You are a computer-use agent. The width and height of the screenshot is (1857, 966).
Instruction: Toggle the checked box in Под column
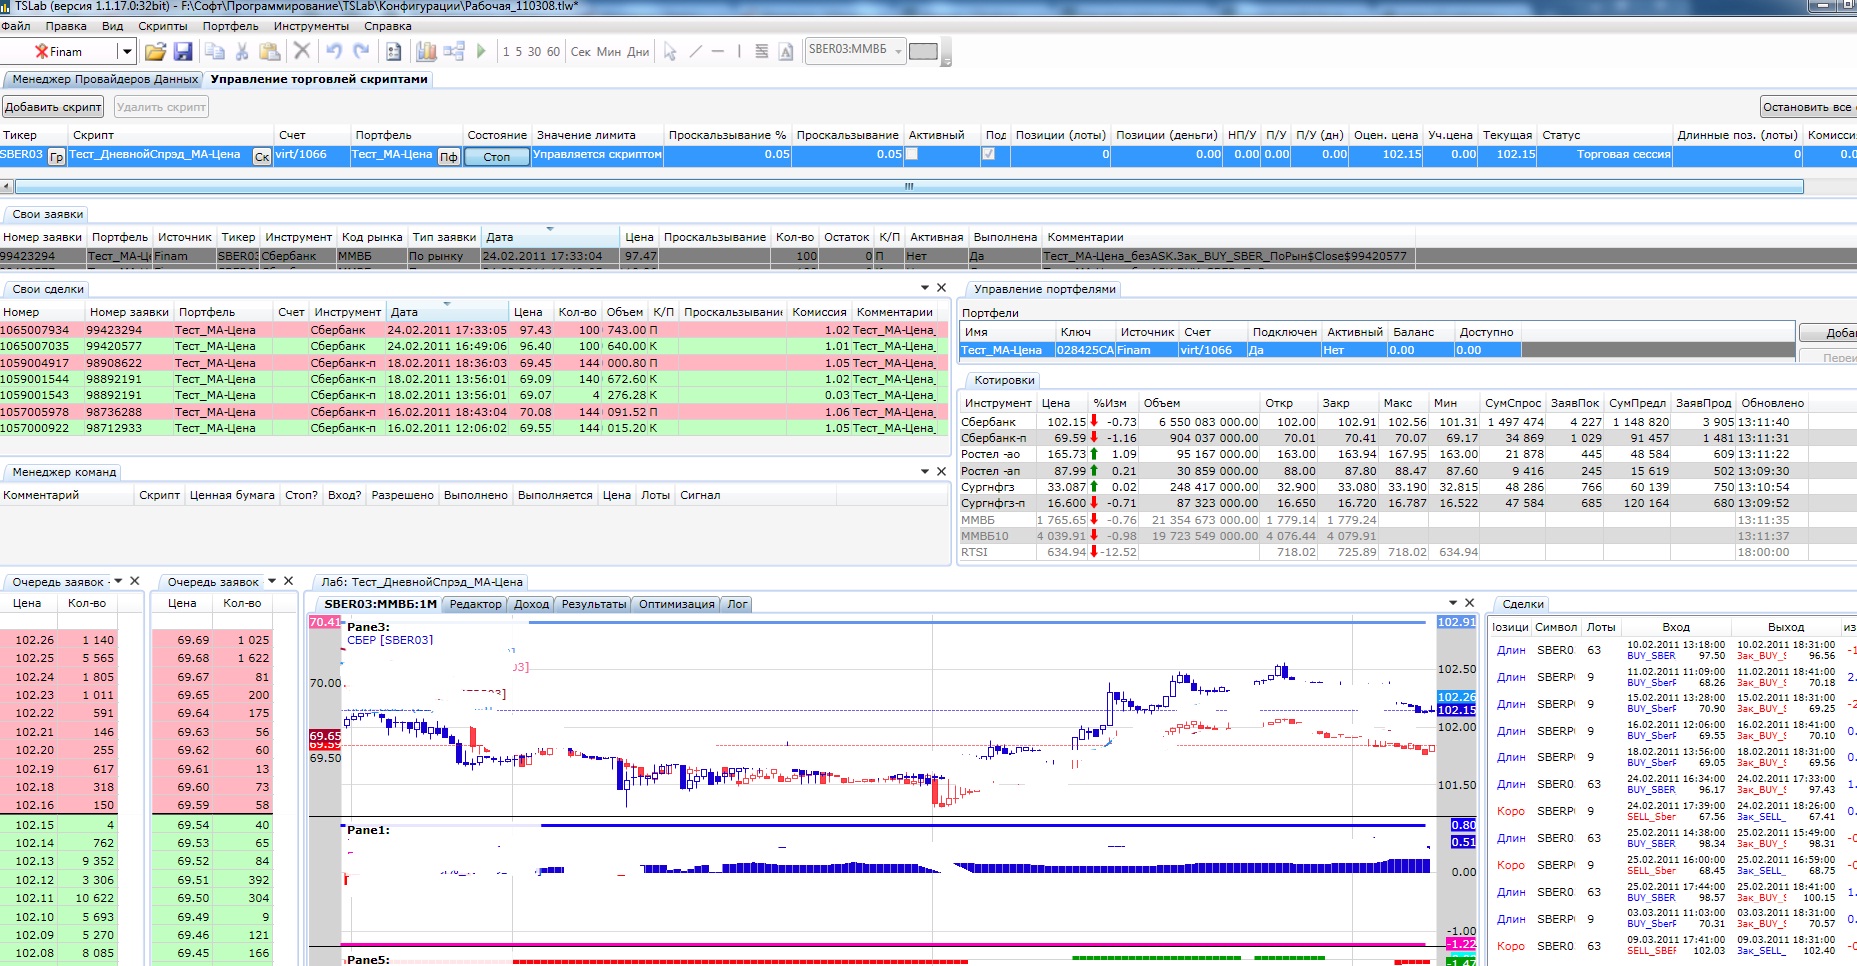coord(989,154)
